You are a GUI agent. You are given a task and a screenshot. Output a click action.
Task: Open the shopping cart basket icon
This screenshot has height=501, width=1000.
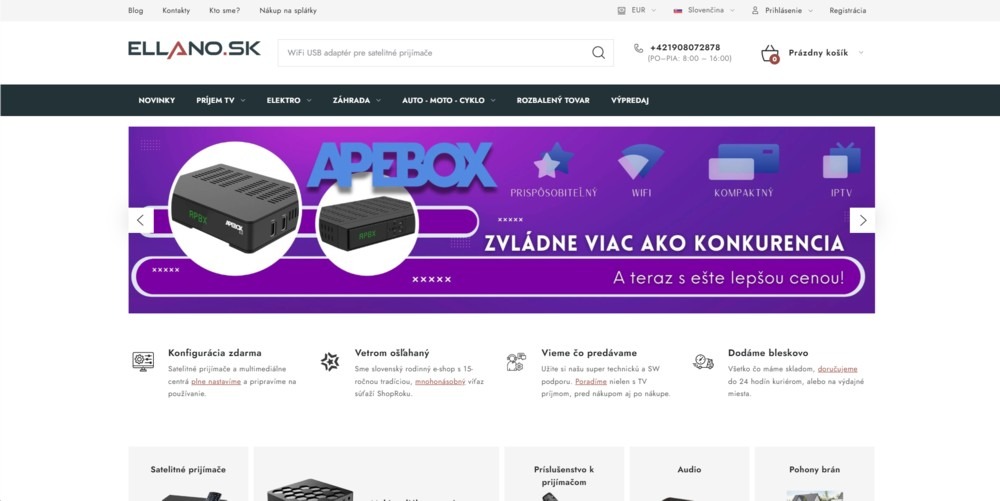click(770, 54)
